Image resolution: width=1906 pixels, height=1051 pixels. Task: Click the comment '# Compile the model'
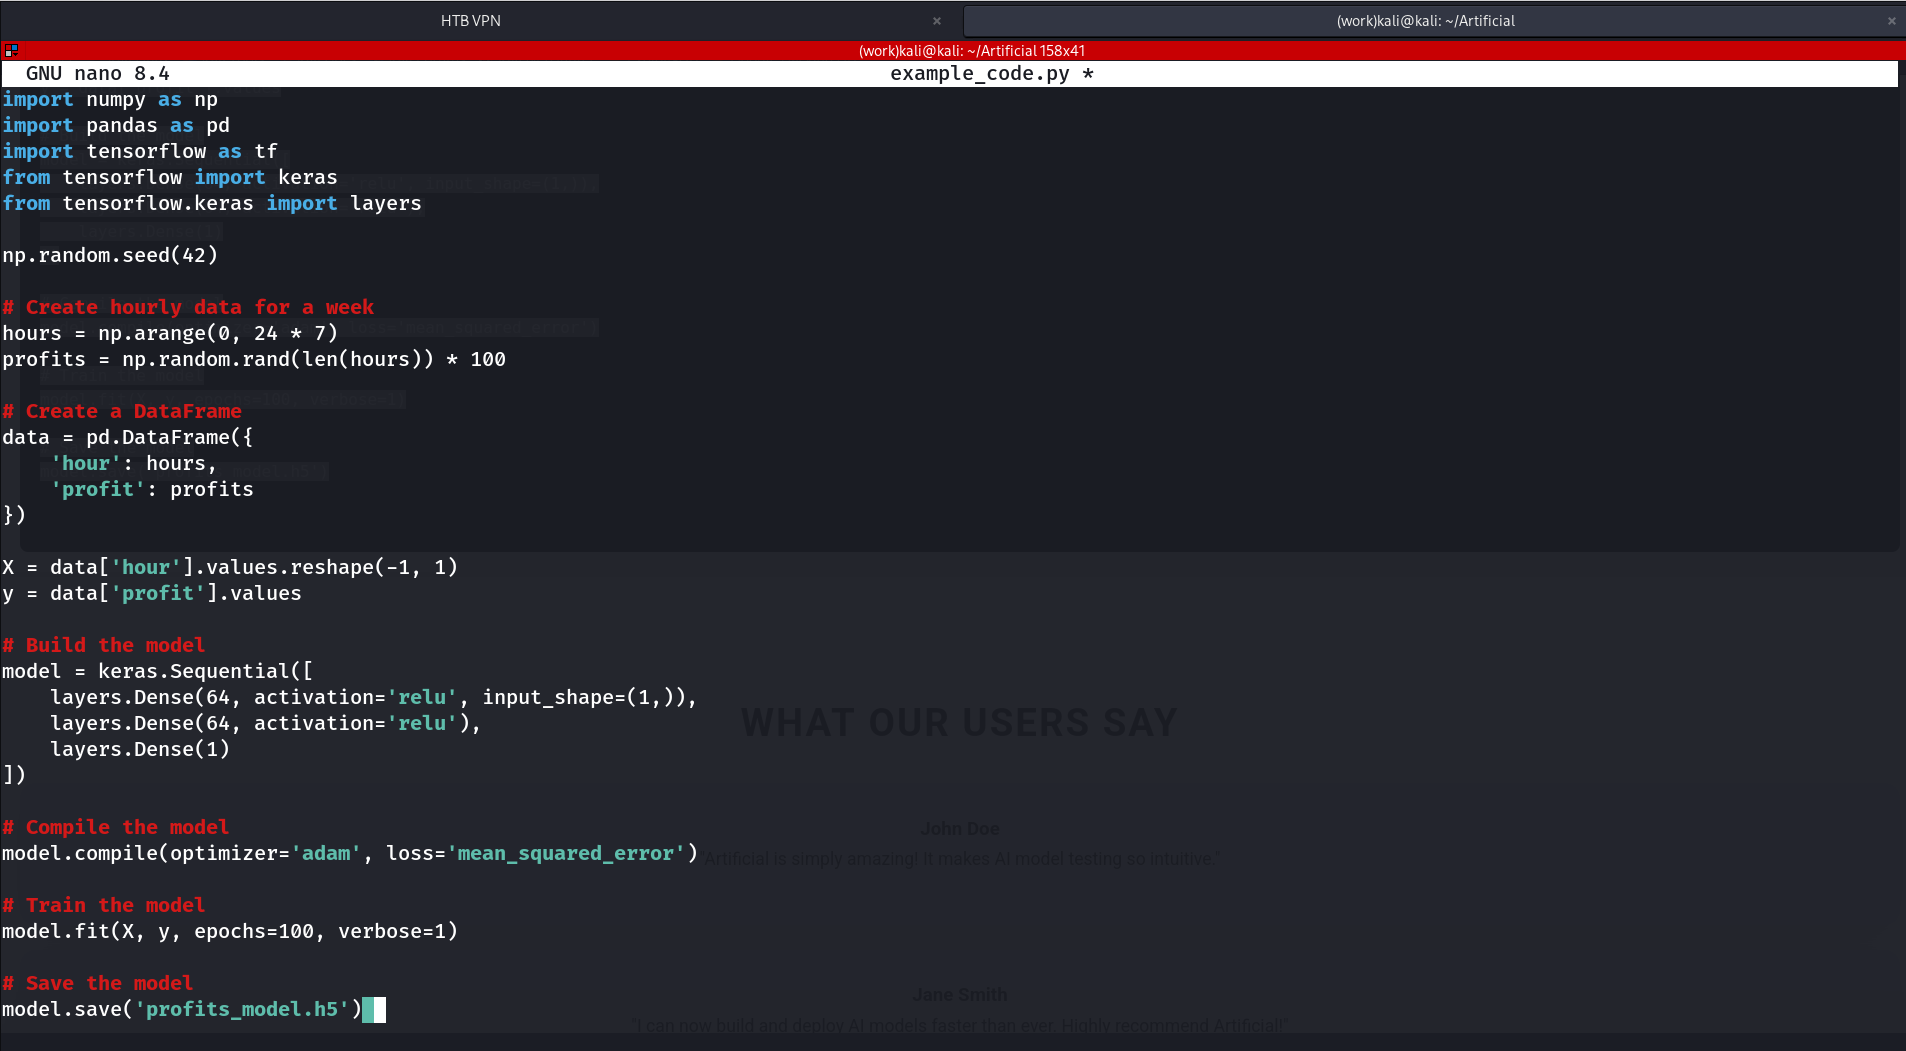(x=116, y=827)
